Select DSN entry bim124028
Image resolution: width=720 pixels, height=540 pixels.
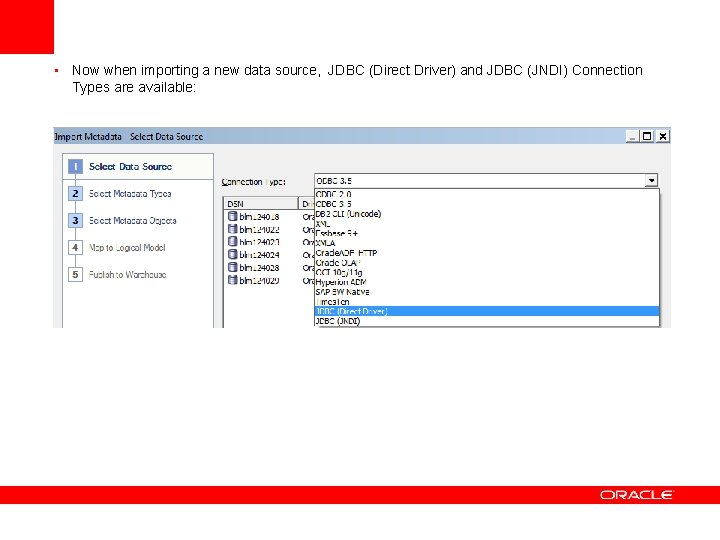tap(259, 268)
